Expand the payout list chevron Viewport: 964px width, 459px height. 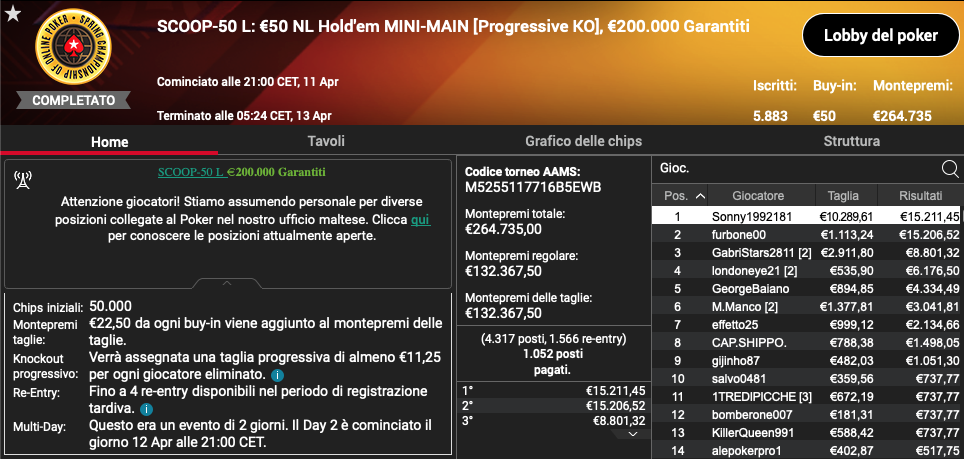(x=633, y=434)
